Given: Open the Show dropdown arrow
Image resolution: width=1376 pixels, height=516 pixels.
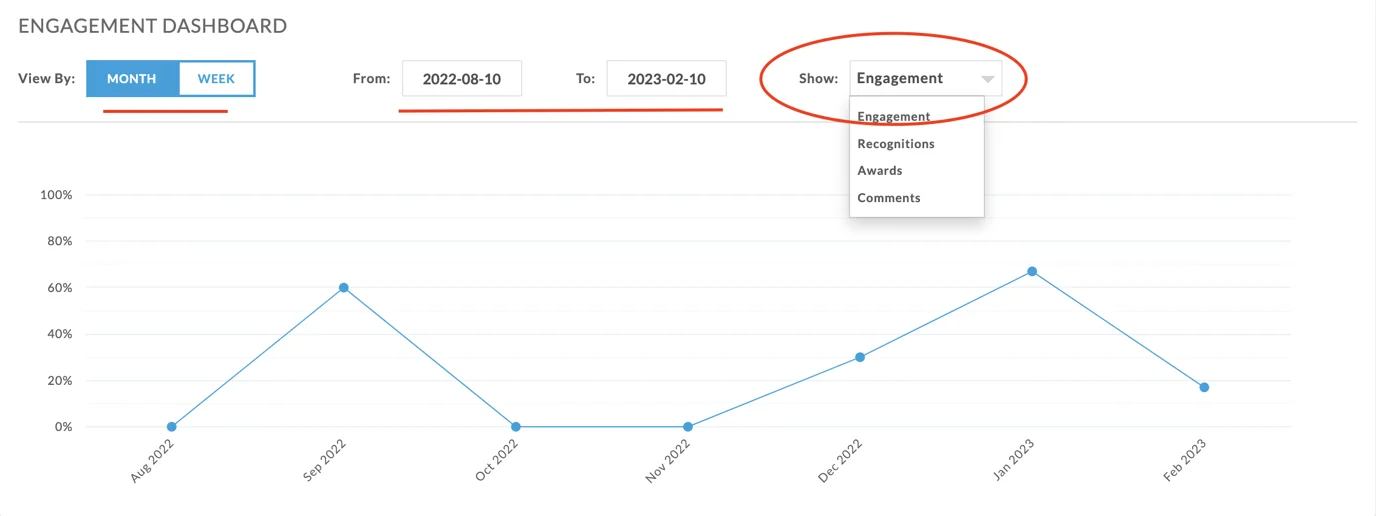Looking at the screenshot, I should (987, 79).
